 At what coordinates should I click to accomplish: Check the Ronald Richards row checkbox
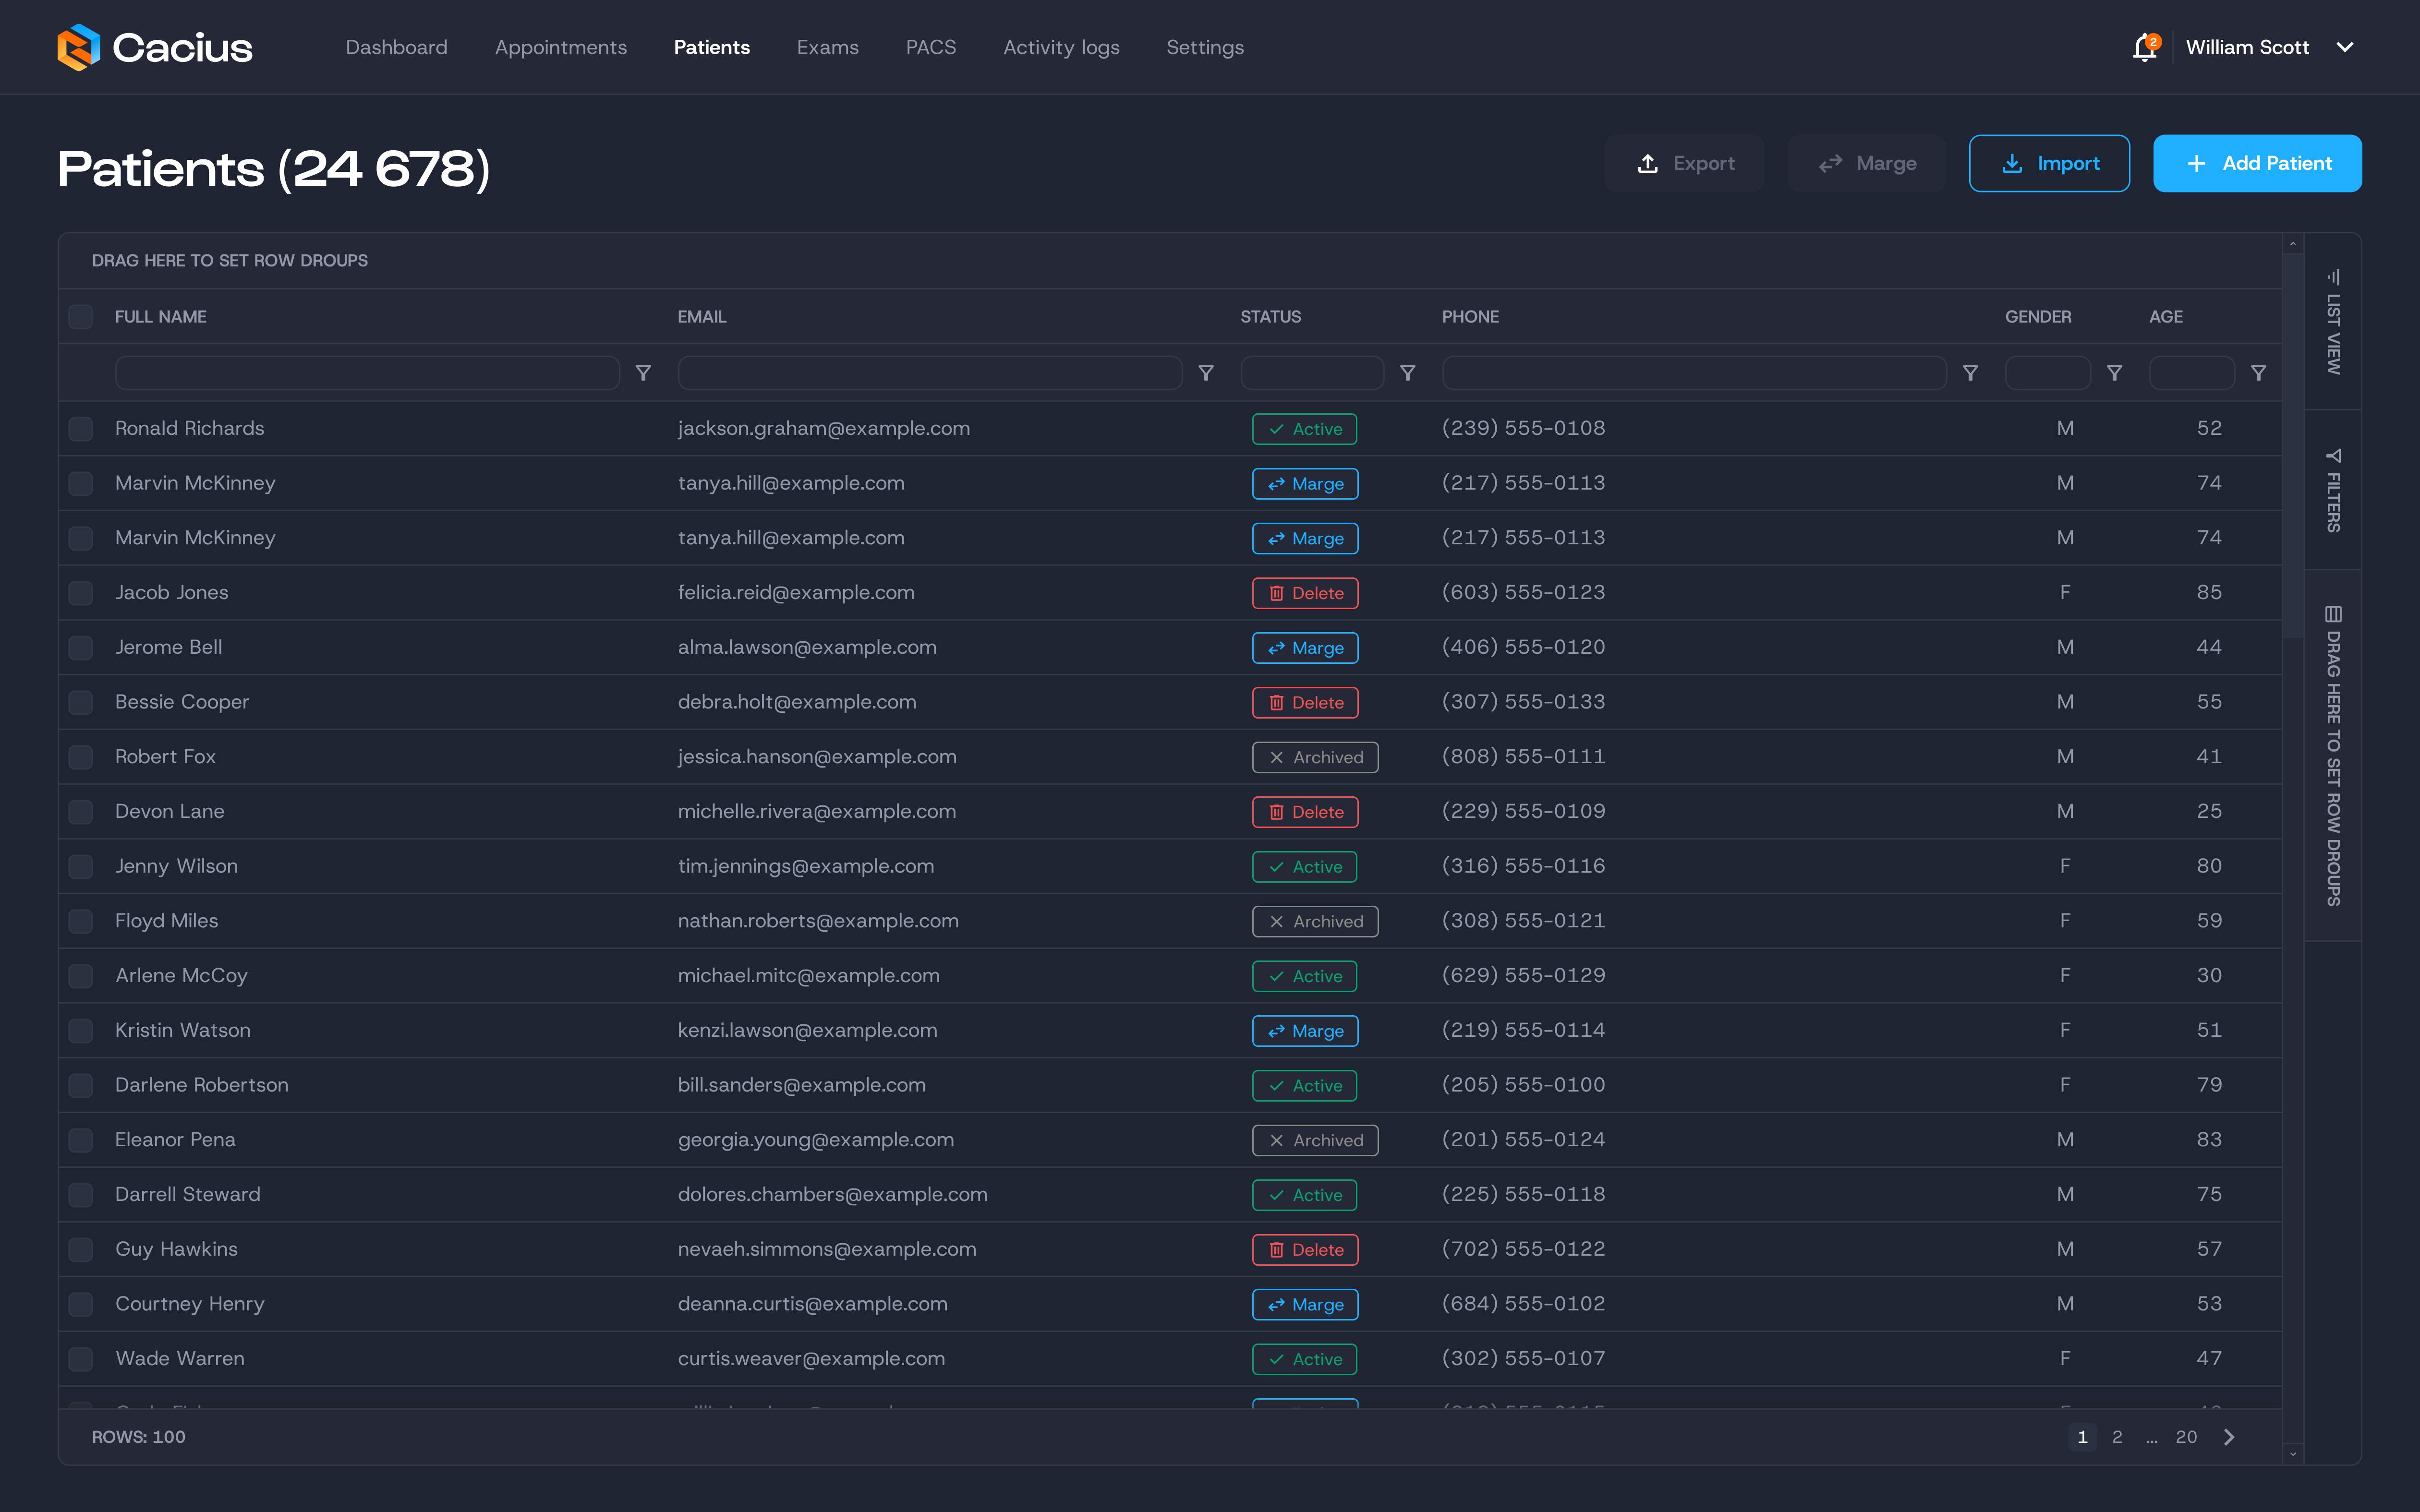pos(81,429)
